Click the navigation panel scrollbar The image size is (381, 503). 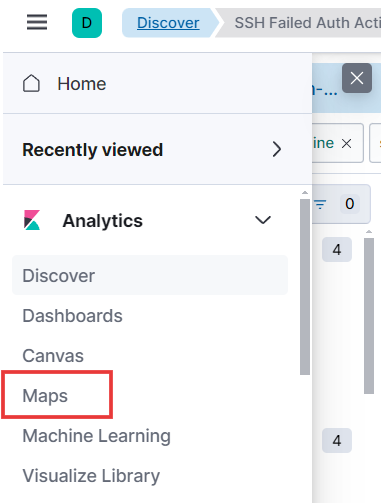(305, 287)
